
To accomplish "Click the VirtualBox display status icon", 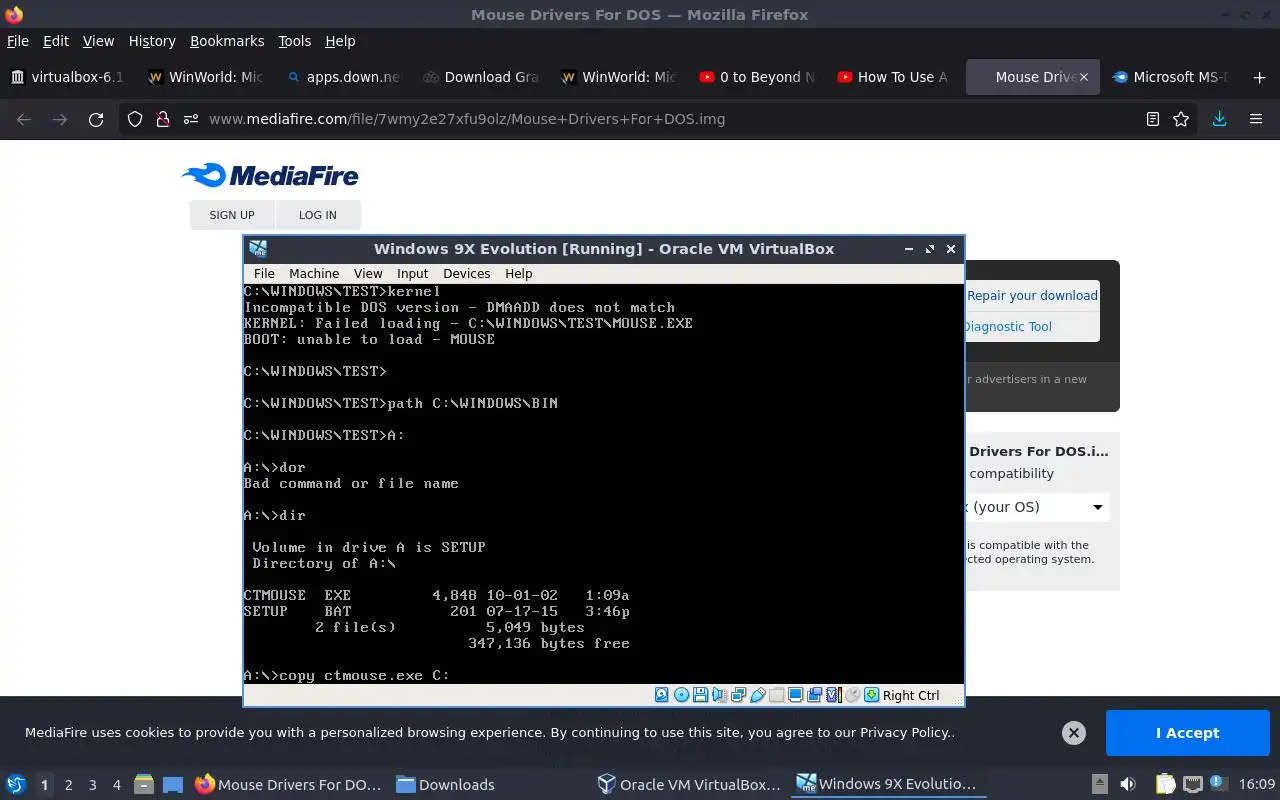I will pyautogui.click(x=795, y=695).
